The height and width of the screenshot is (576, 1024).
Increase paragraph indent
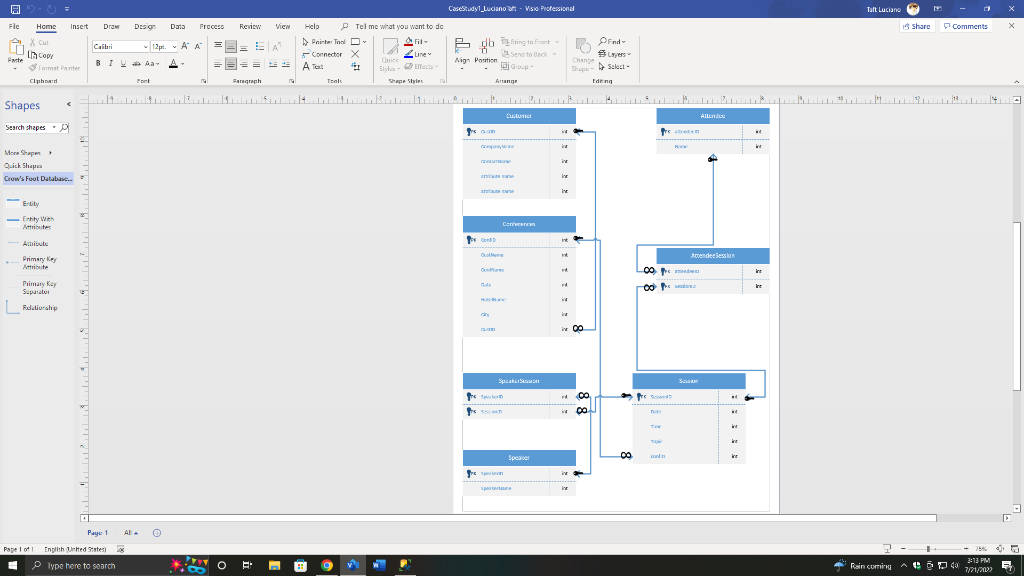285,64
